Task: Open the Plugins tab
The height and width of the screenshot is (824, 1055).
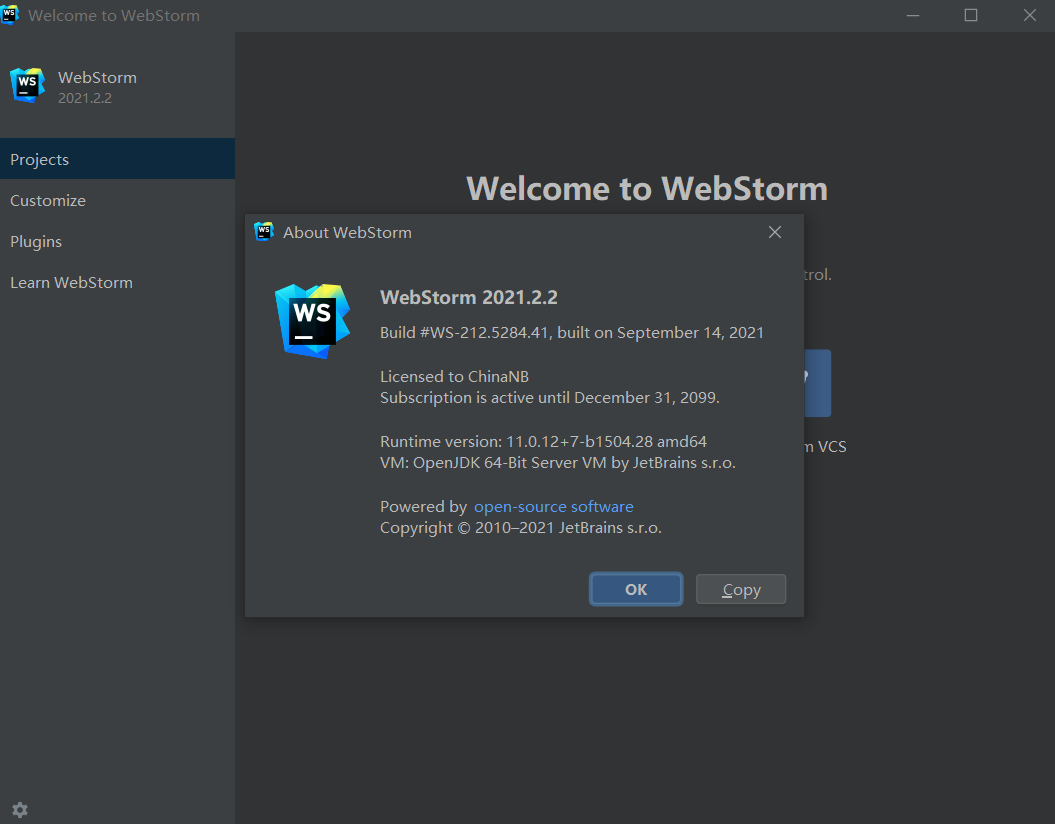Action: point(117,241)
